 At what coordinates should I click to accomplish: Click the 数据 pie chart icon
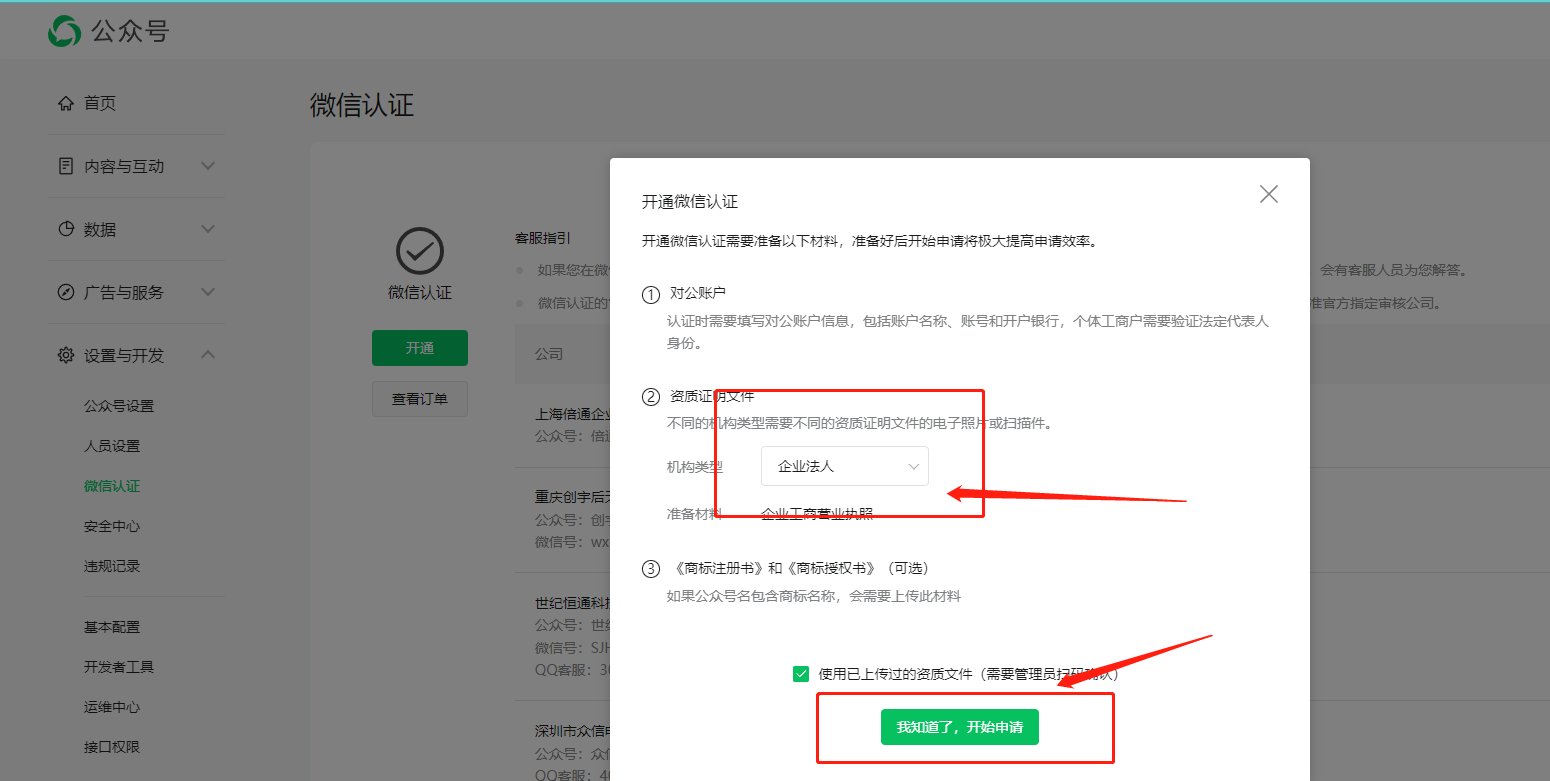66,229
